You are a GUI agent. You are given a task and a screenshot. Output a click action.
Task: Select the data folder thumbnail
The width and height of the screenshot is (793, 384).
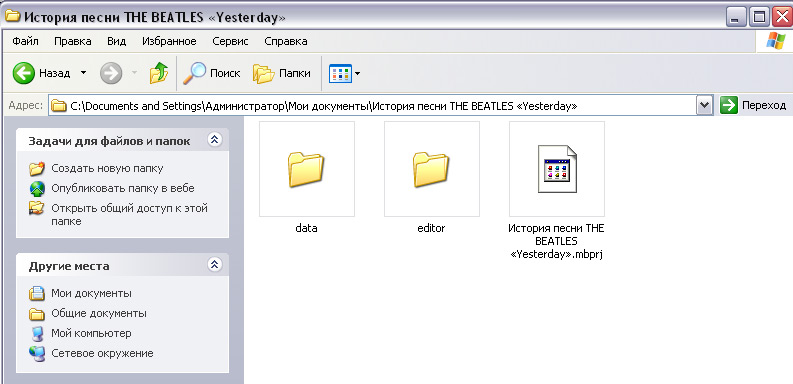[306, 169]
